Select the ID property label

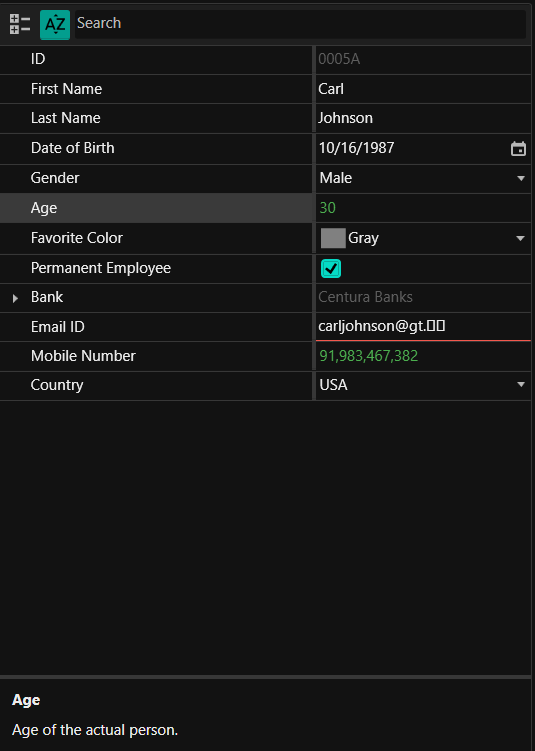click(x=38, y=59)
